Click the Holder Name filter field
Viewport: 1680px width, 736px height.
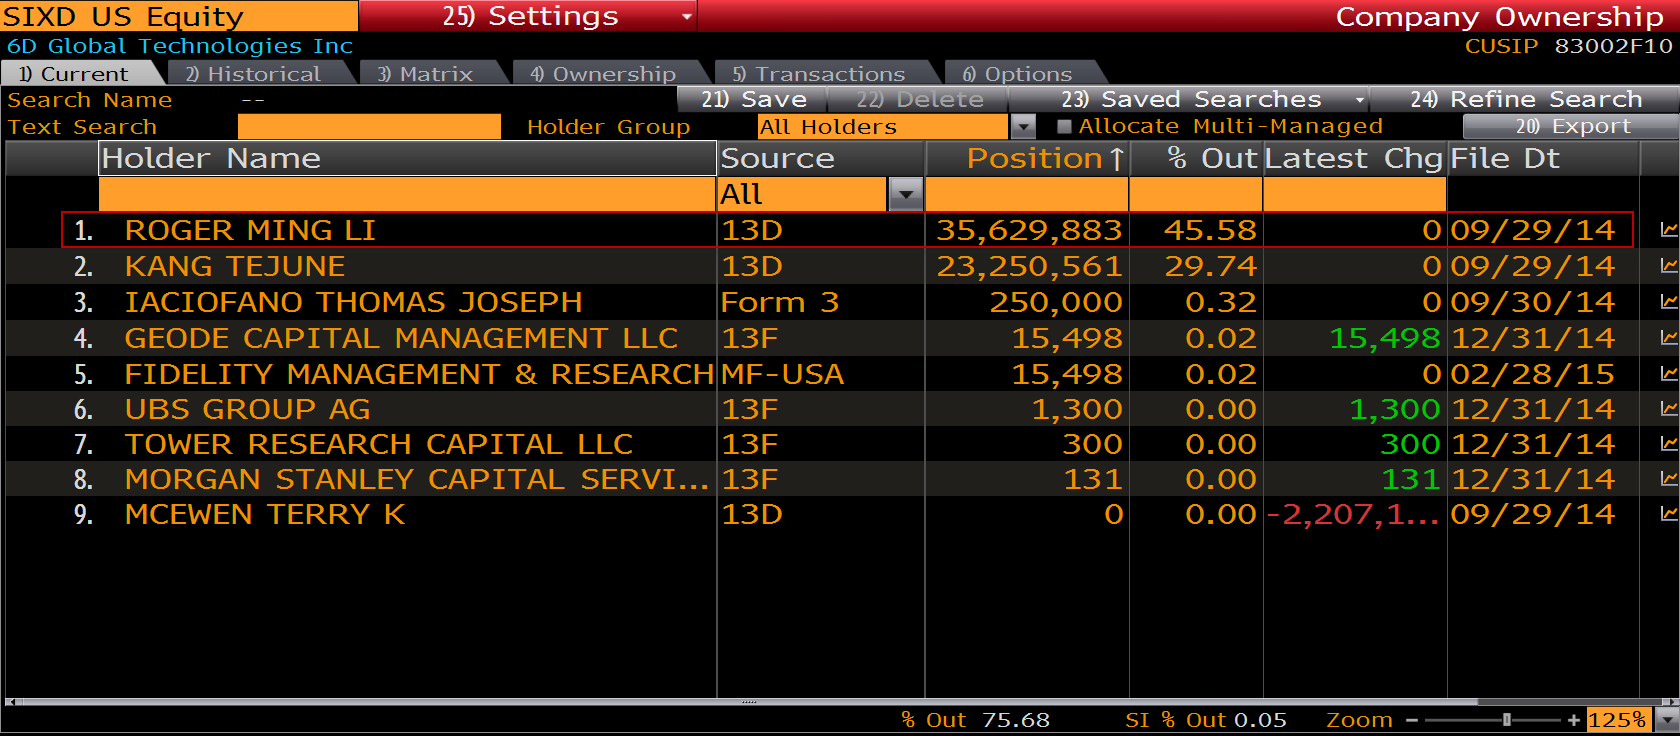(x=407, y=194)
